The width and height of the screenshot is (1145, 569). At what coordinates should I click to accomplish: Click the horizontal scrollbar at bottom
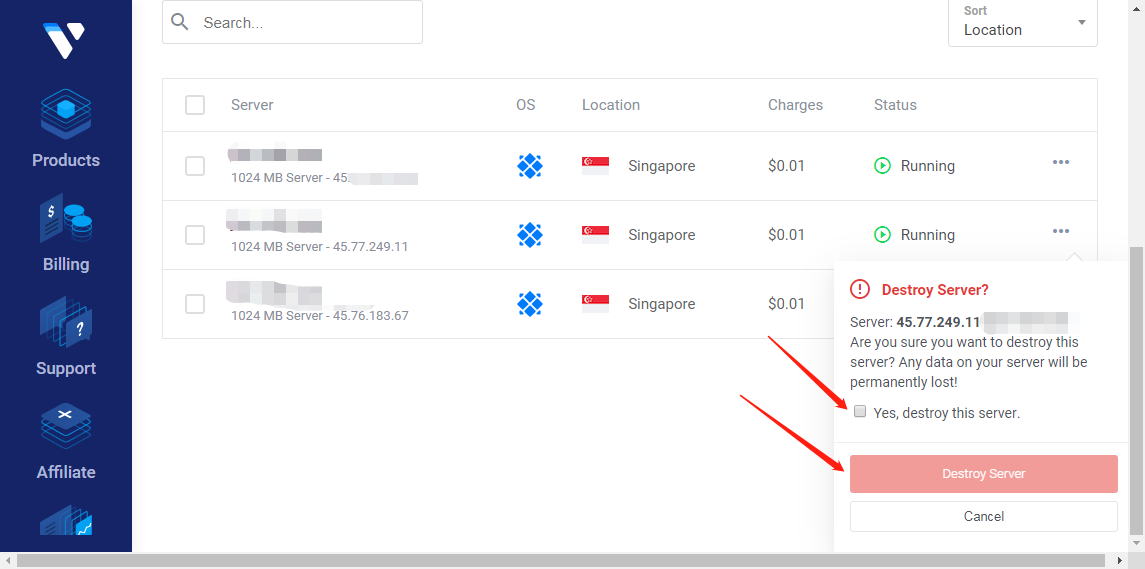point(560,561)
